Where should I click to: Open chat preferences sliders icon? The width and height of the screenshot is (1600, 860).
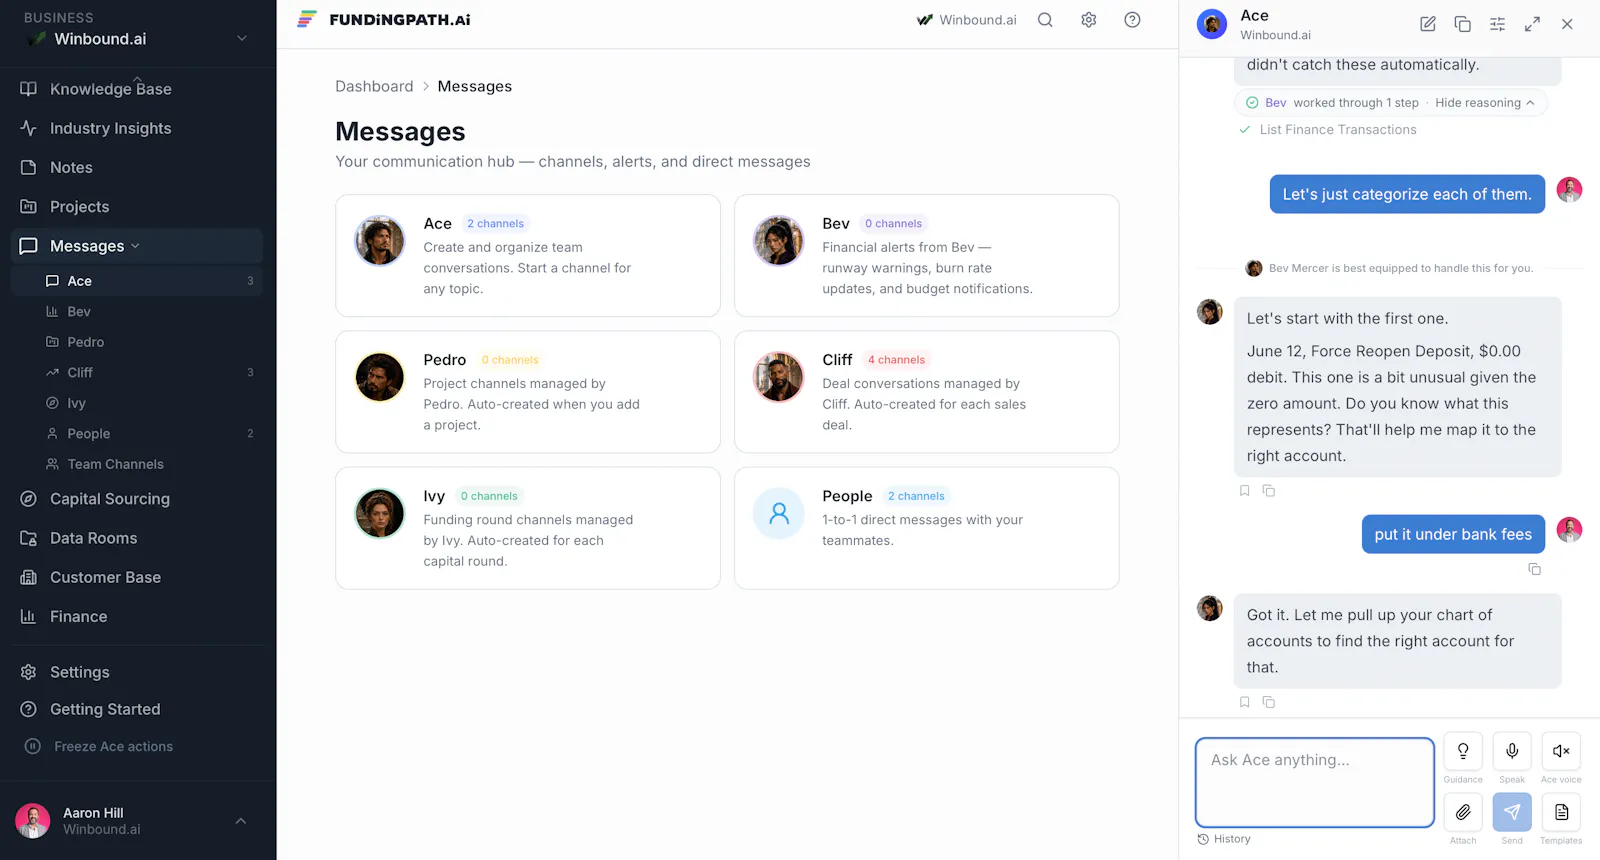1497,24
